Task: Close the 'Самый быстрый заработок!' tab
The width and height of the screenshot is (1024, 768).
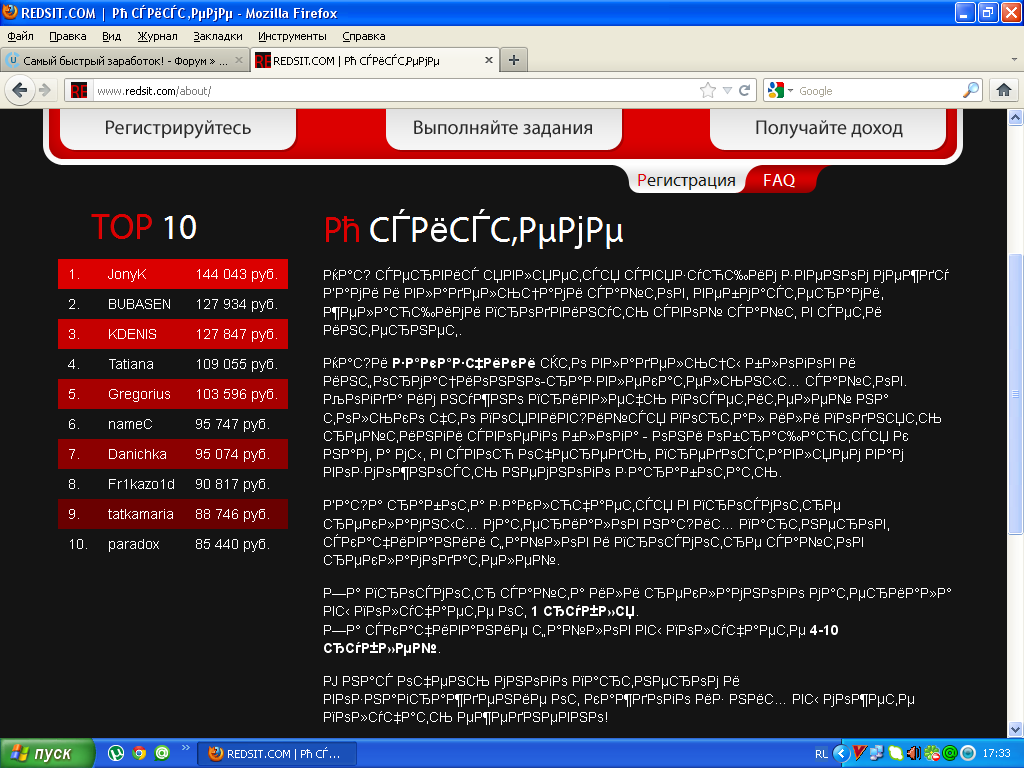Action: click(x=239, y=60)
